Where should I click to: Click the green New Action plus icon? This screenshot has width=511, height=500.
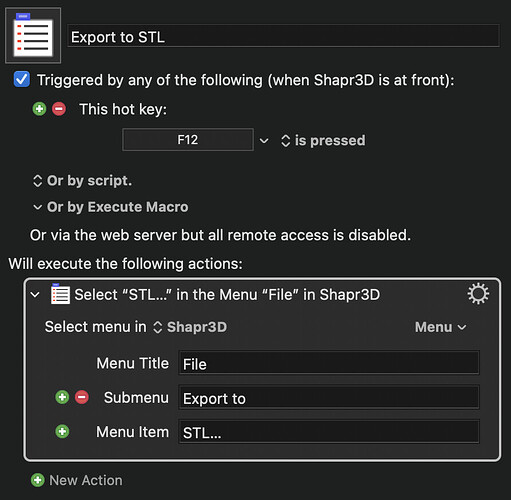pyautogui.click(x=38, y=480)
